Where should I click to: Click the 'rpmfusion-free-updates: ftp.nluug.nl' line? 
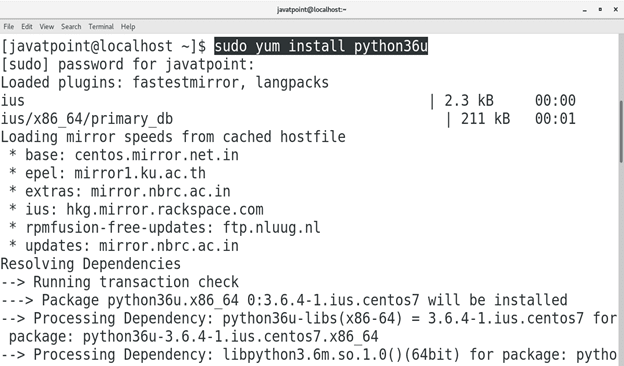click(x=165, y=228)
